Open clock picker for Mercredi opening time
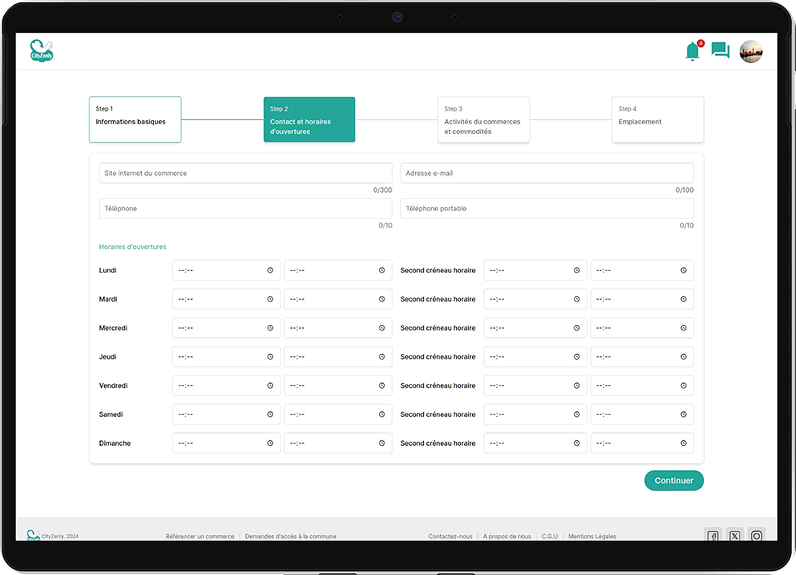 (270, 328)
